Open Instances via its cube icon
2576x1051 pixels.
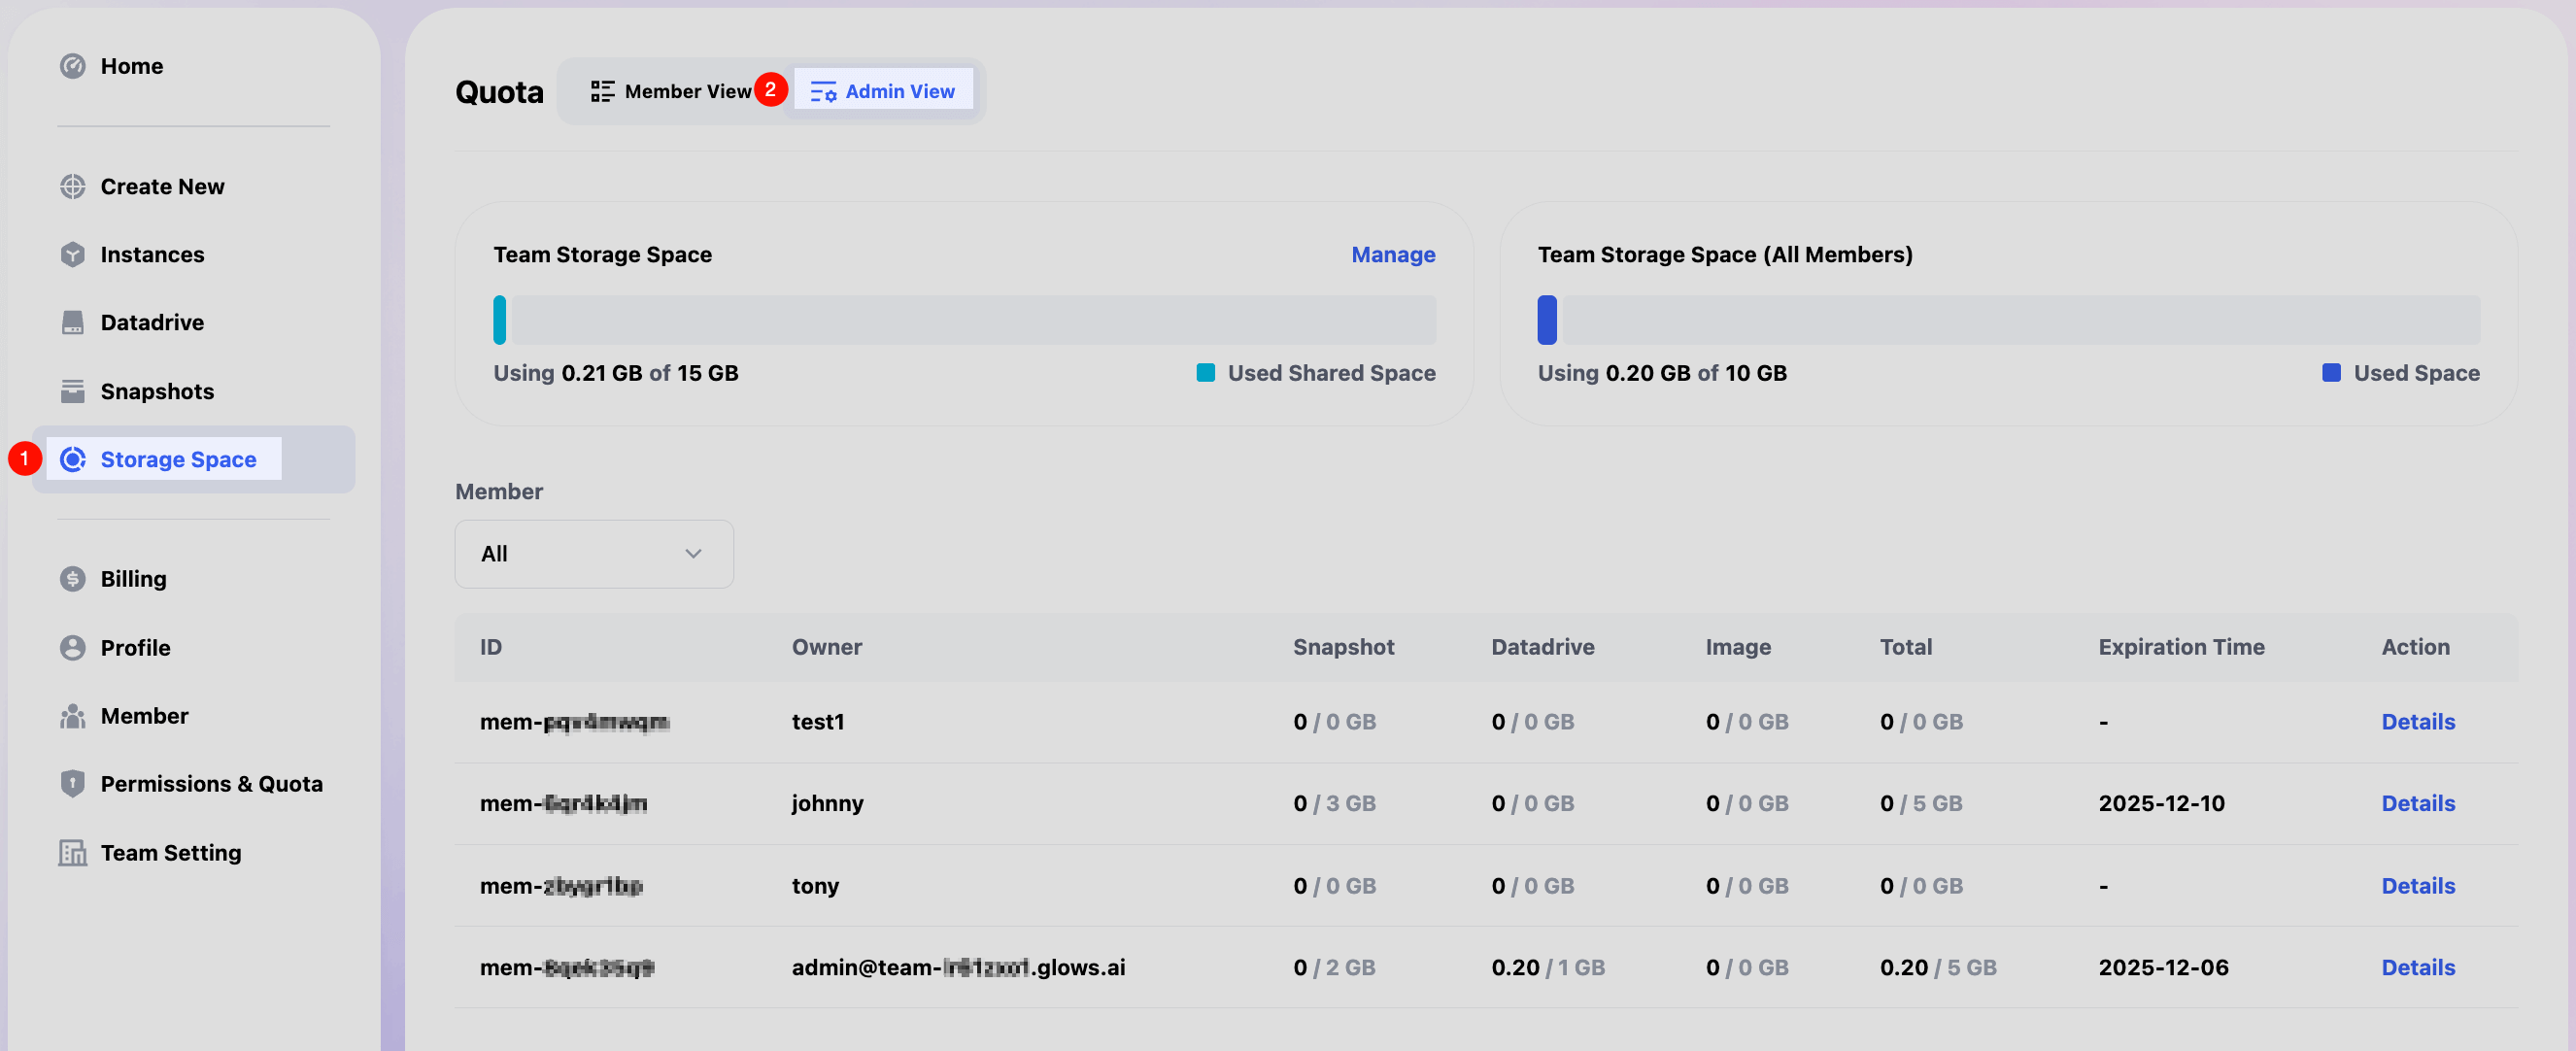click(72, 255)
